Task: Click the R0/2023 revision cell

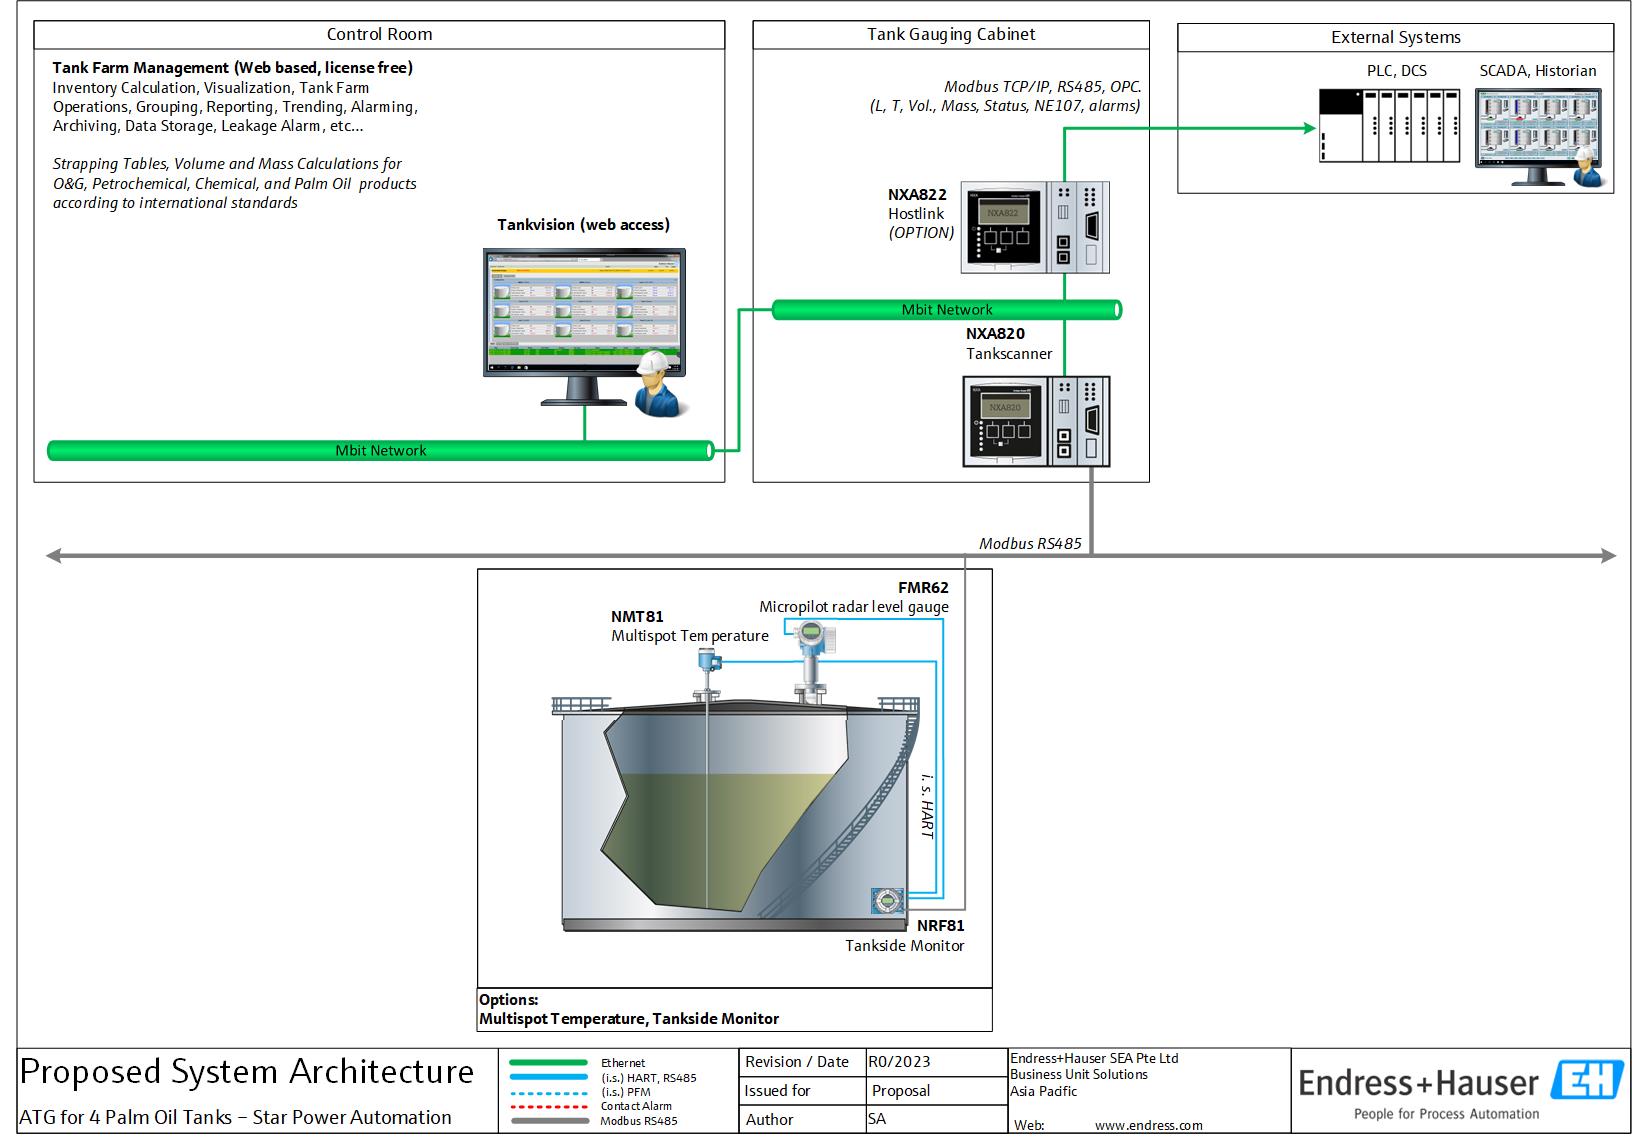Action: click(x=935, y=1062)
